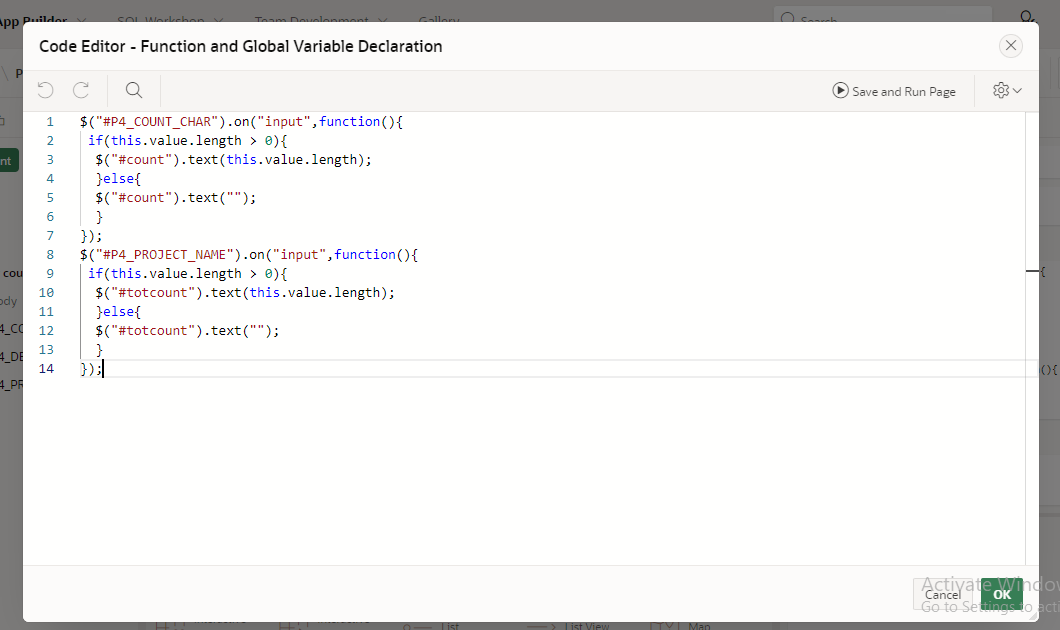Screen dimensions: 1060x630
Task: Click "function" keyword on line 1
Action: (x=350, y=122)
